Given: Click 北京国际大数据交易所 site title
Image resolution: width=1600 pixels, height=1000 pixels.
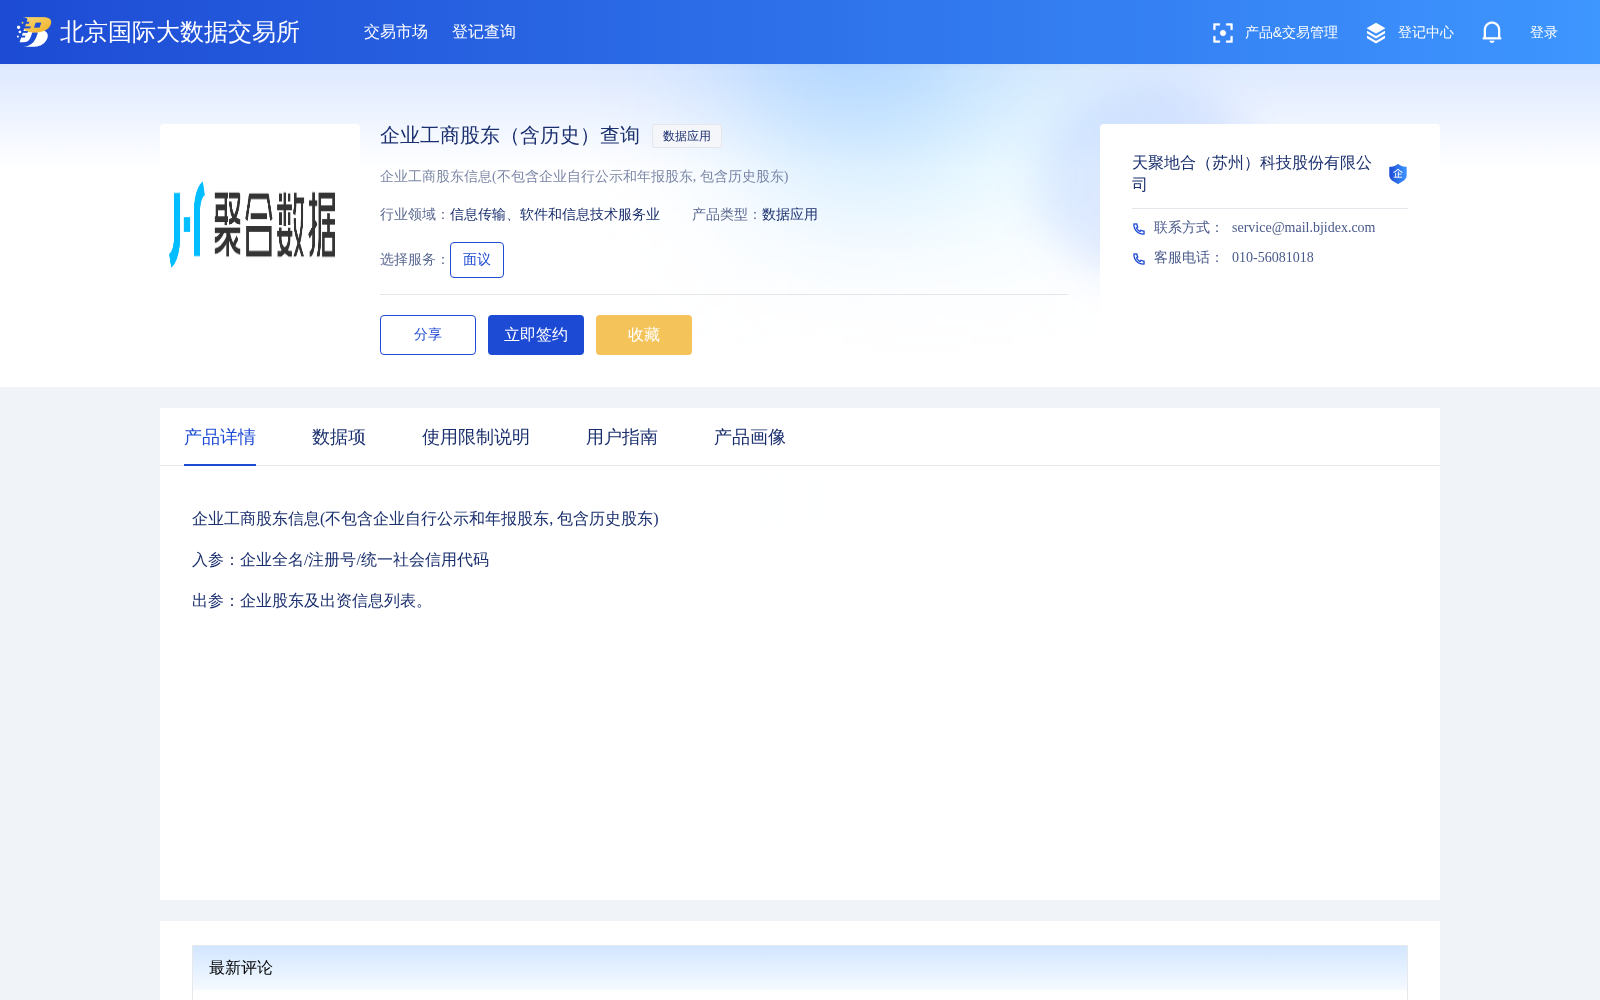Looking at the screenshot, I should point(180,32).
